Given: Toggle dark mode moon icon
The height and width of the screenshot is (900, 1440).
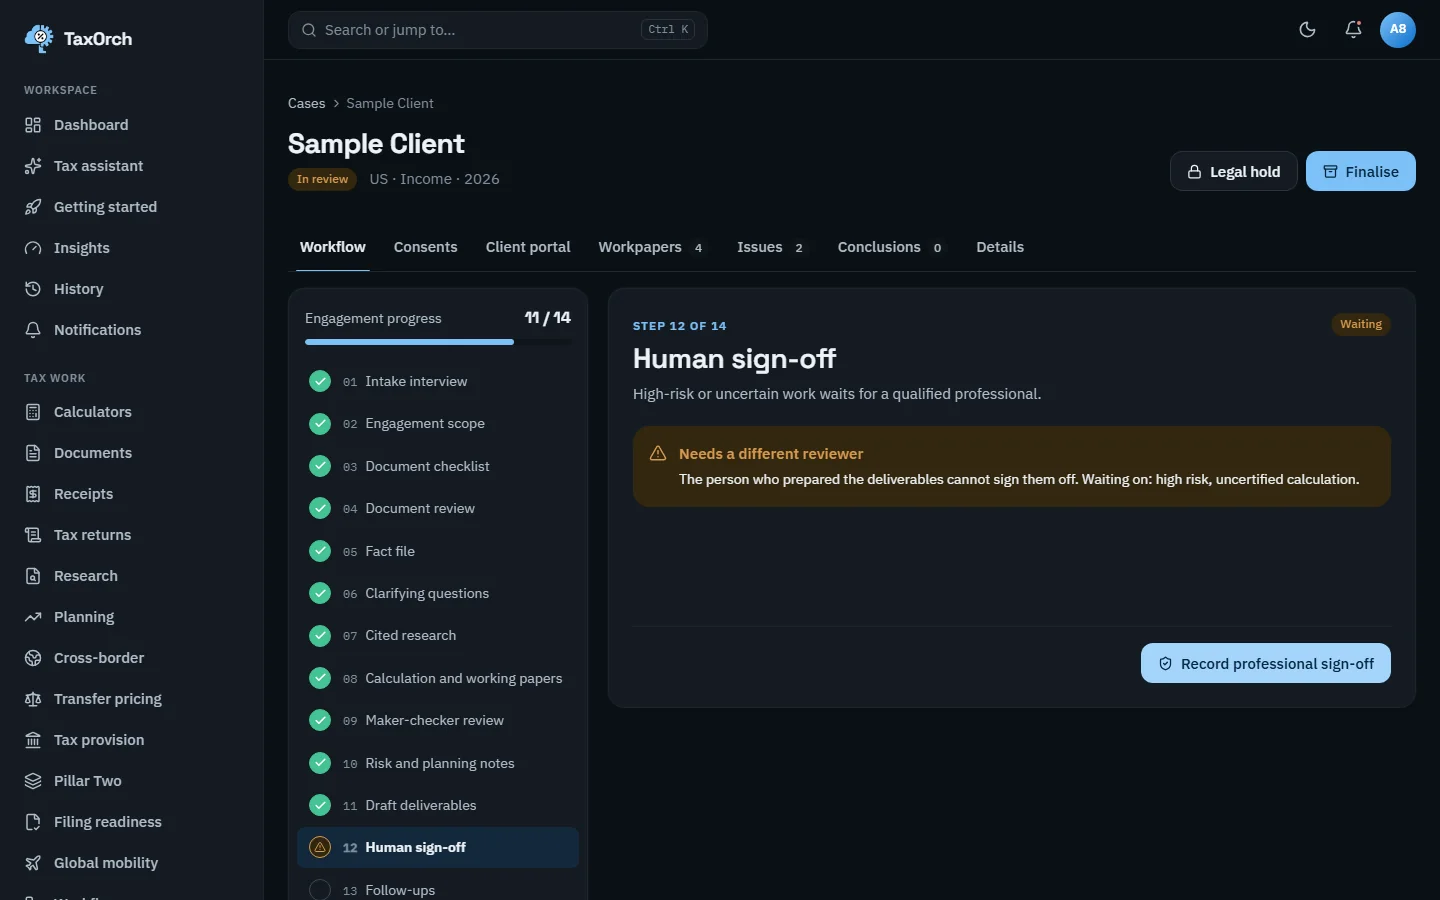Looking at the screenshot, I should [x=1307, y=30].
